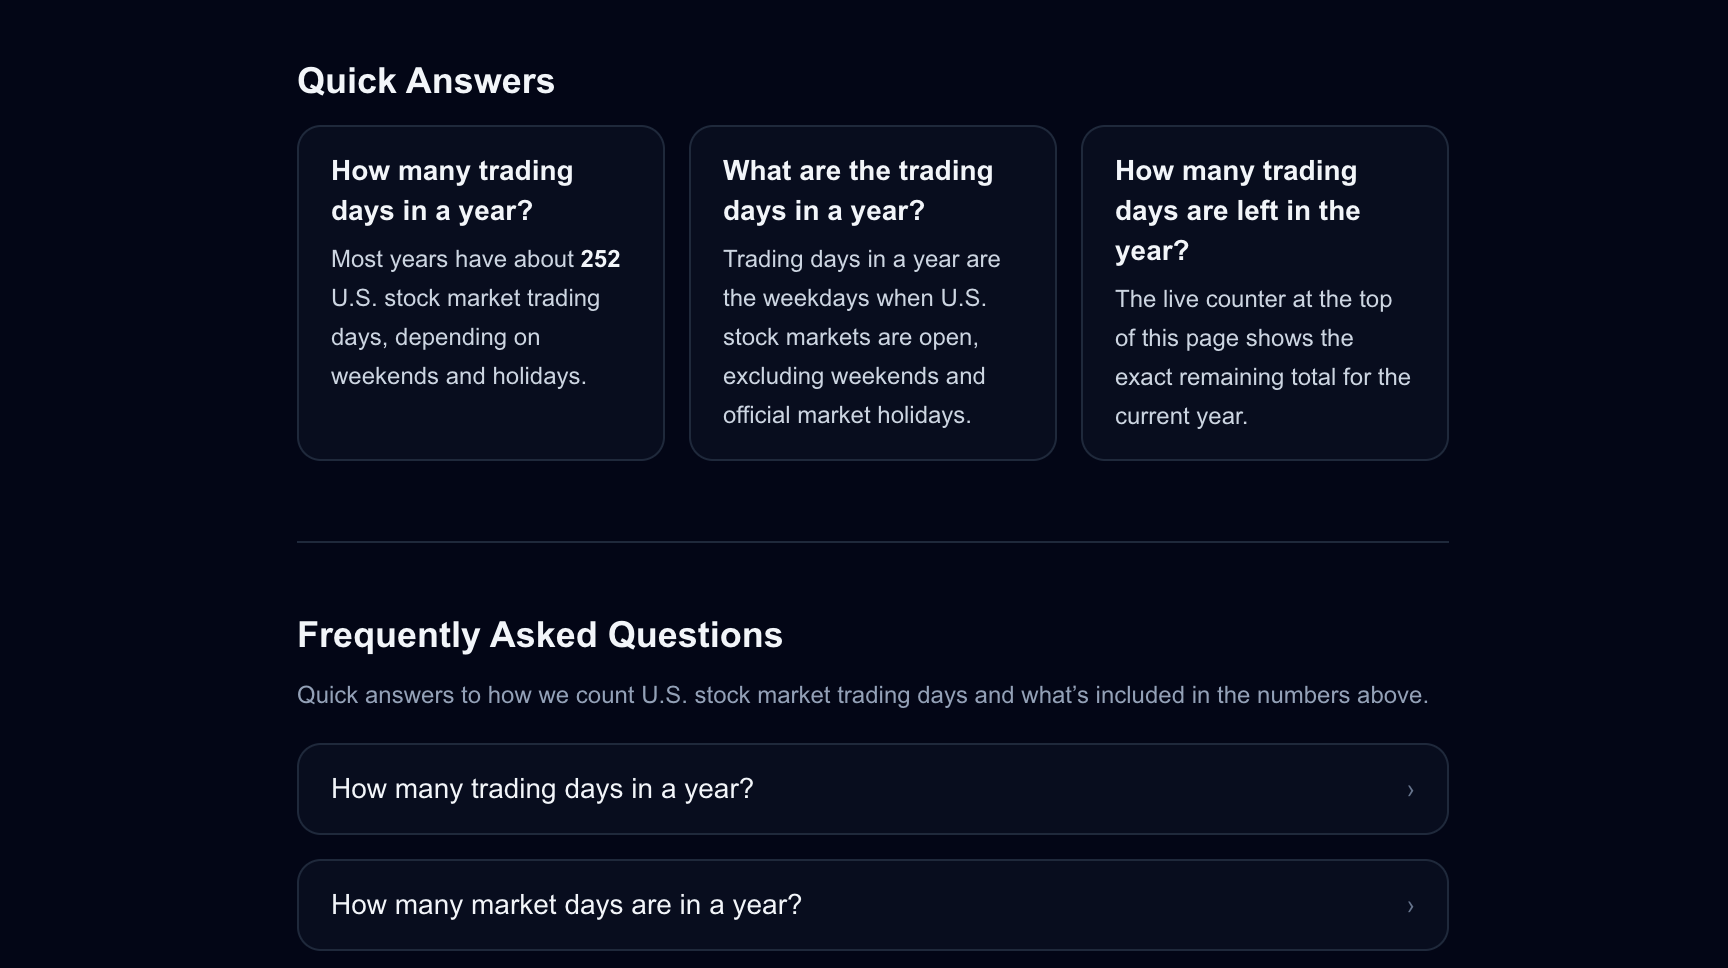The width and height of the screenshot is (1728, 968).
Task: Click the 'official market holidays' text
Action: 846,414
